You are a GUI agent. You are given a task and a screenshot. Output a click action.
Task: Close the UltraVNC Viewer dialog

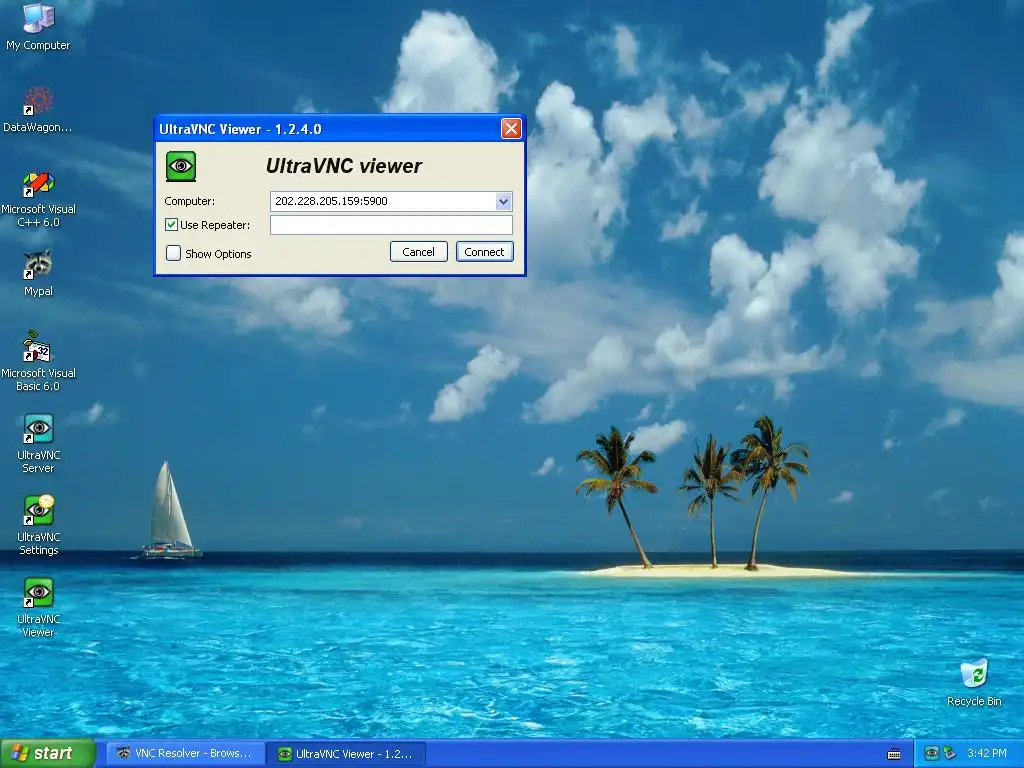coord(511,129)
